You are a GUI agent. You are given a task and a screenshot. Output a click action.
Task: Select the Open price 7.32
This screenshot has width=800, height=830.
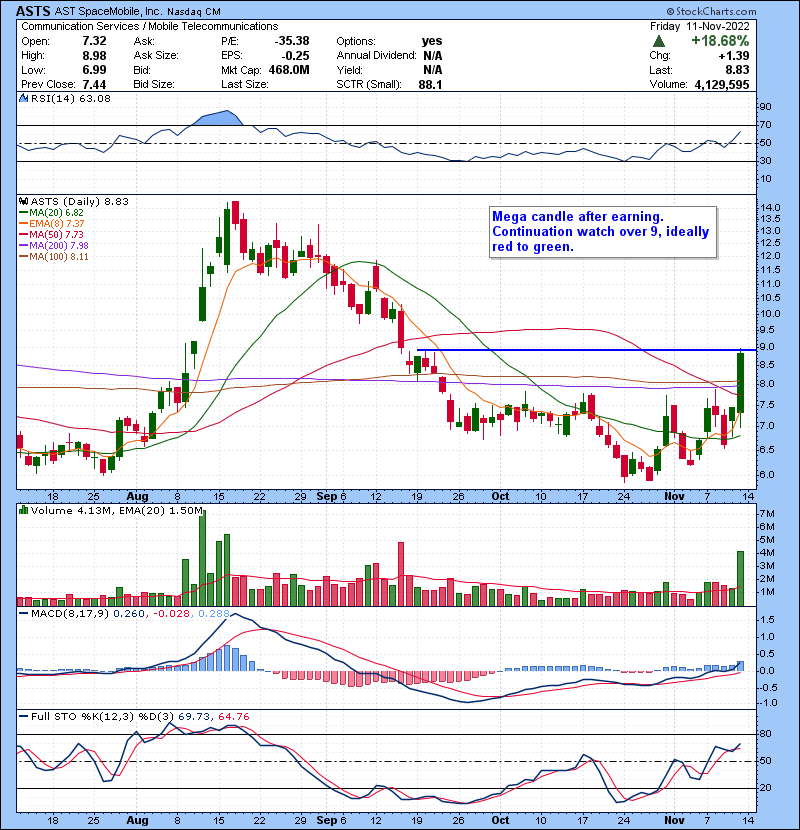point(94,41)
